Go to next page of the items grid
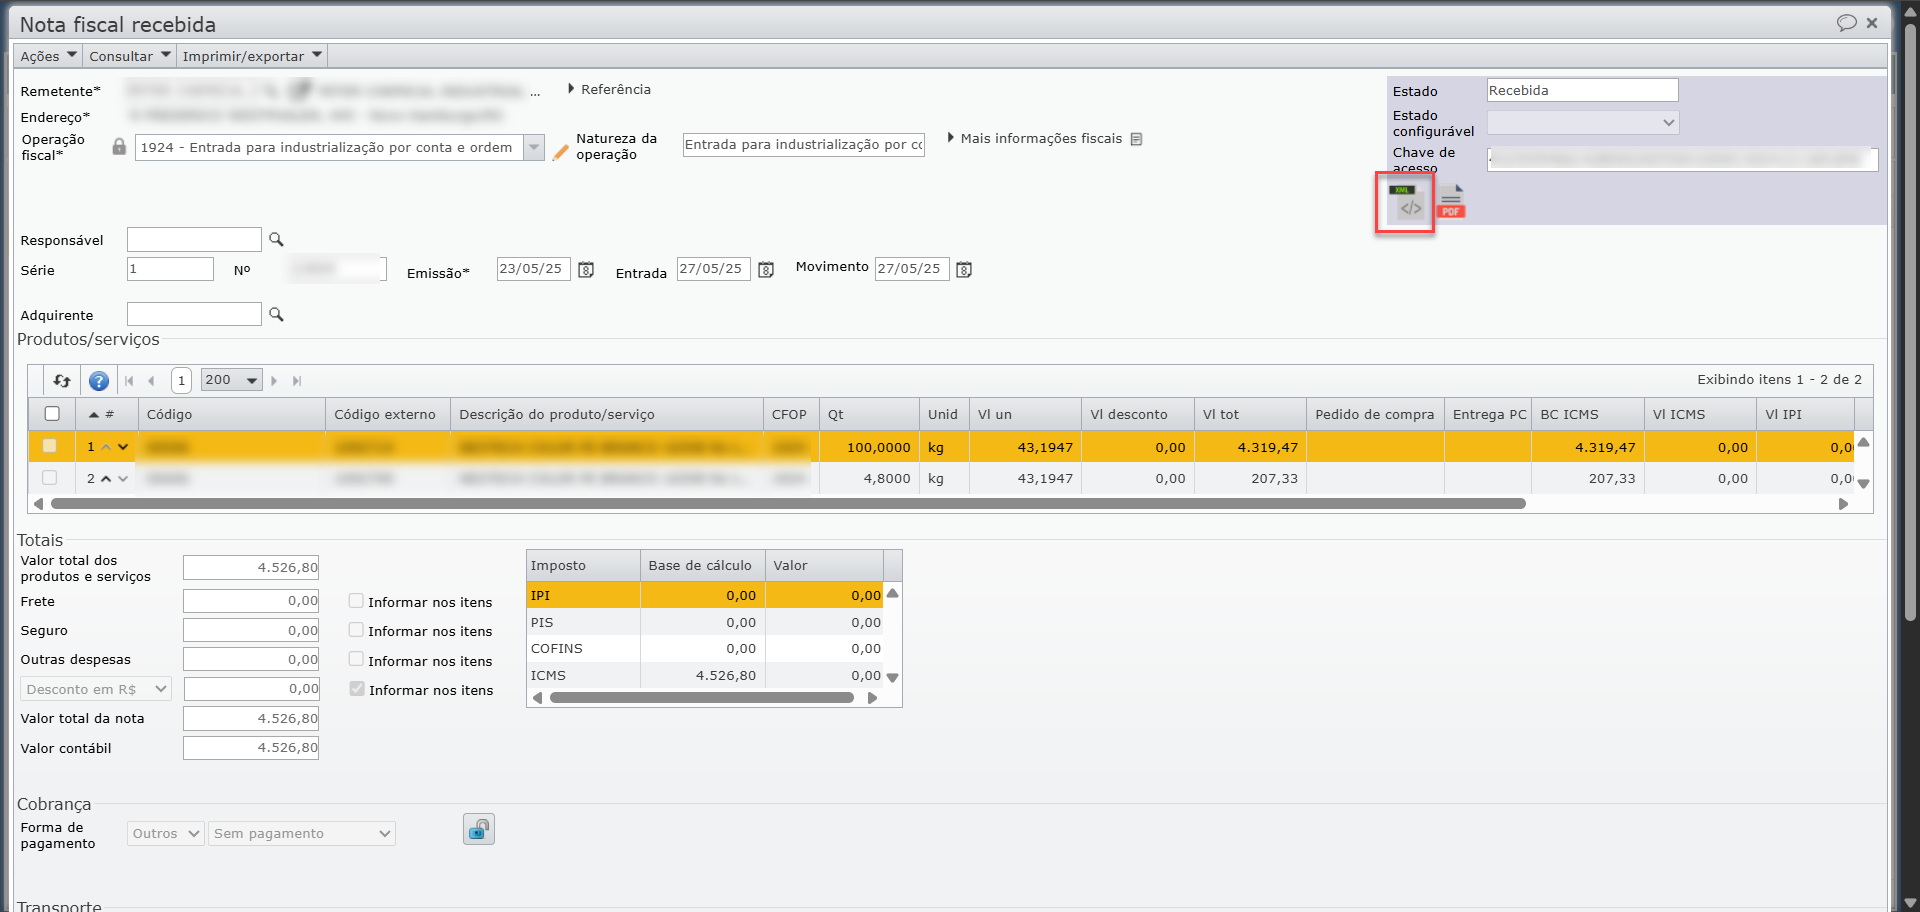This screenshot has width=1920, height=912. [x=274, y=381]
